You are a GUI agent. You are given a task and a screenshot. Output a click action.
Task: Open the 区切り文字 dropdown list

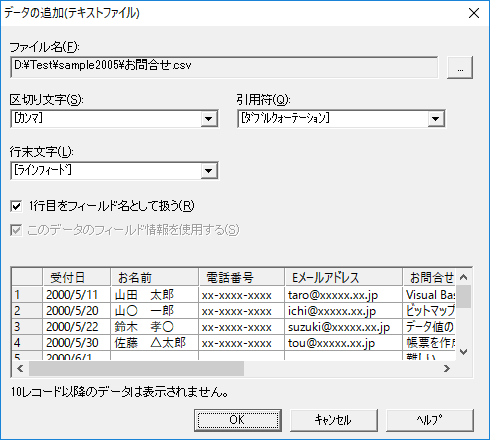coord(209,118)
